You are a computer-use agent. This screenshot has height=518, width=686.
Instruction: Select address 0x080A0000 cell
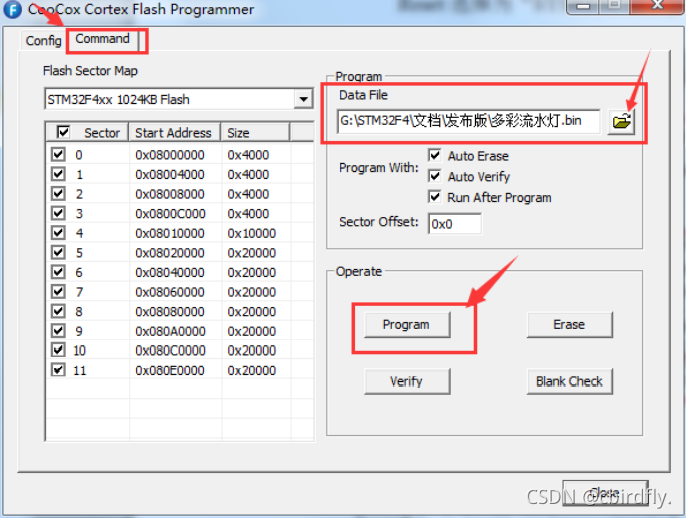tap(170, 331)
